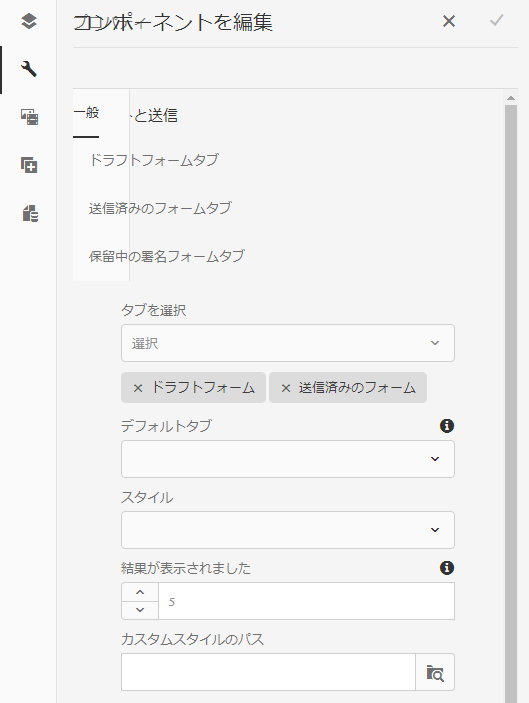Open the assets browser icon

[29, 117]
